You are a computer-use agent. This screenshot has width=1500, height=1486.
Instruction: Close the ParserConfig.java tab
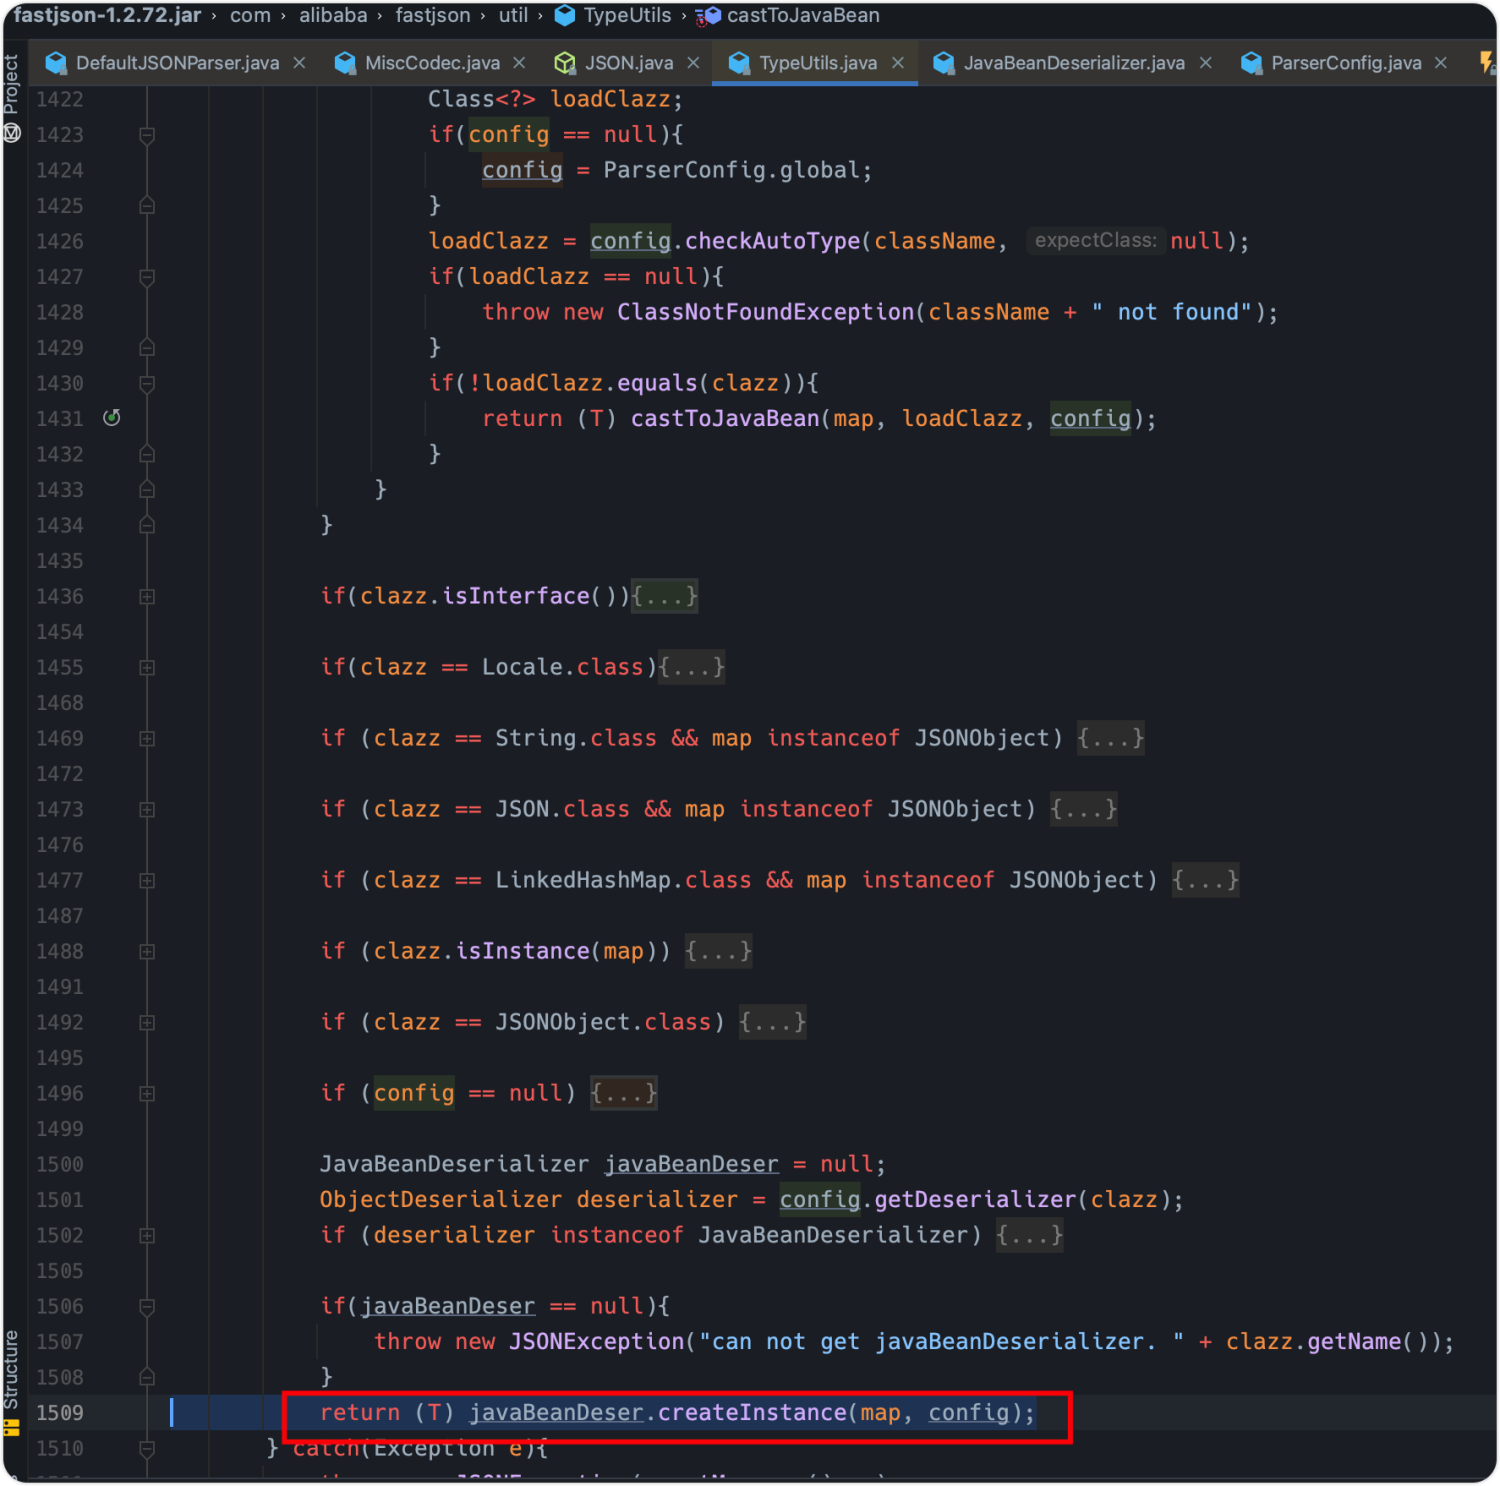(x=1441, y=63)
